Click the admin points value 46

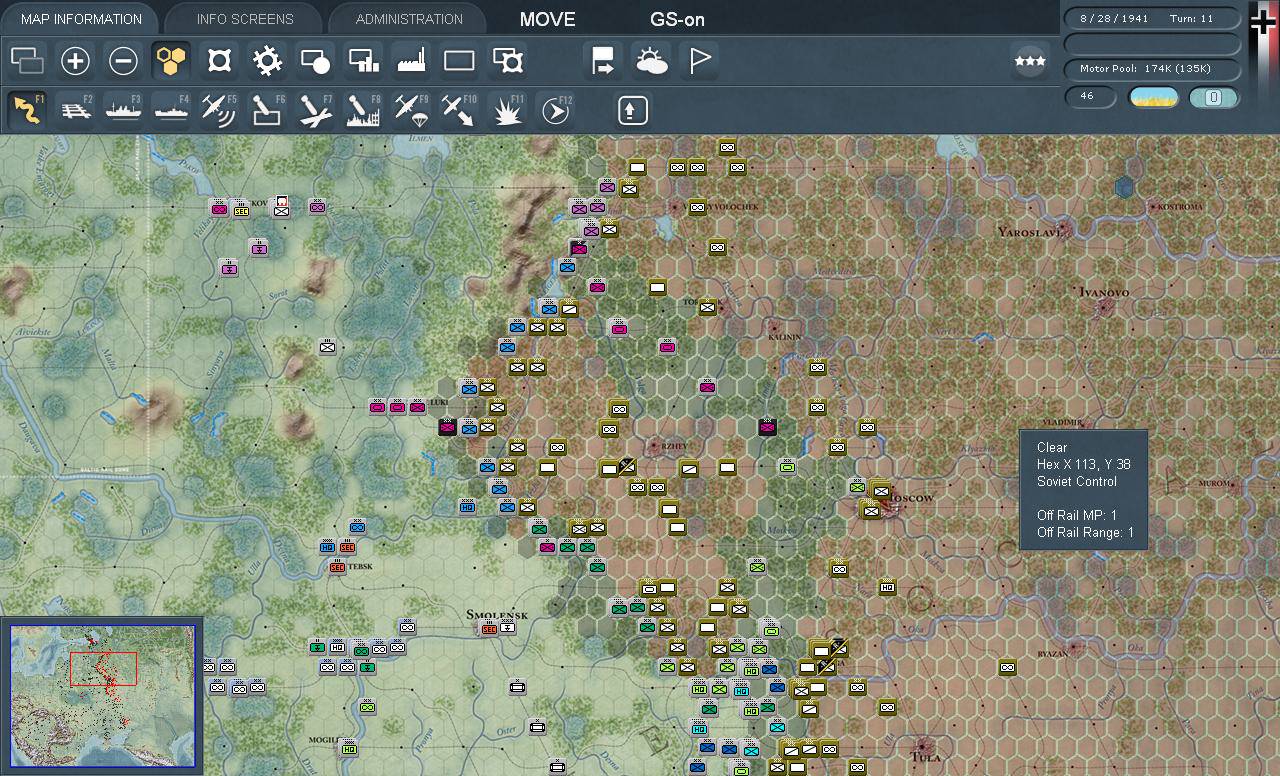[1088, 97]
